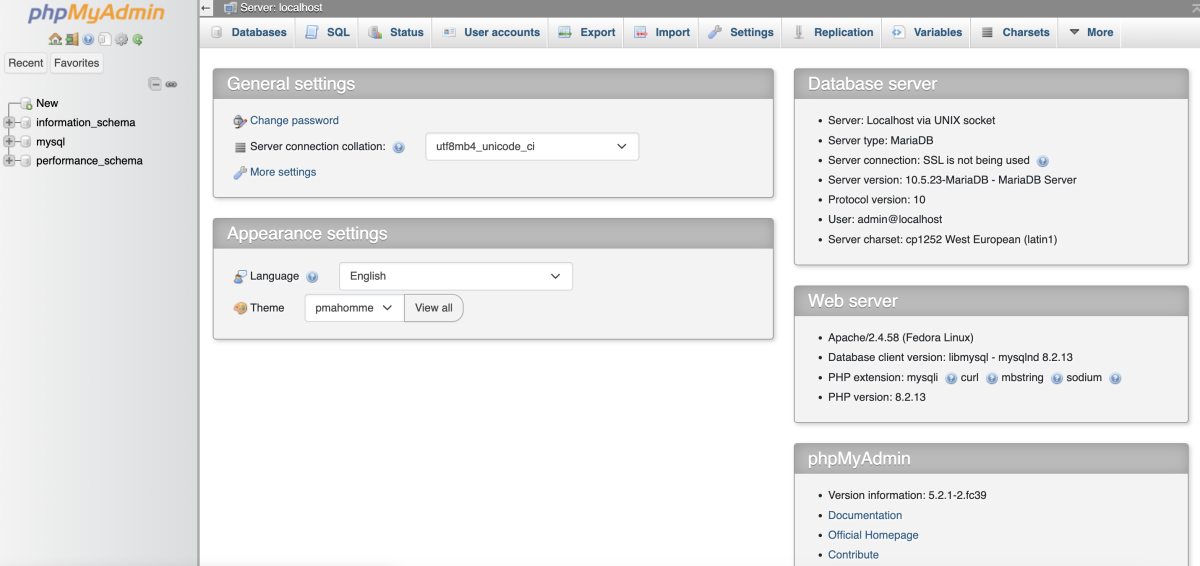This screenshot has width=1200, height=566.
Task: Click the 'PHP version: 8.2.13' text
Action: pyautogui.click(x=877, y=398)
